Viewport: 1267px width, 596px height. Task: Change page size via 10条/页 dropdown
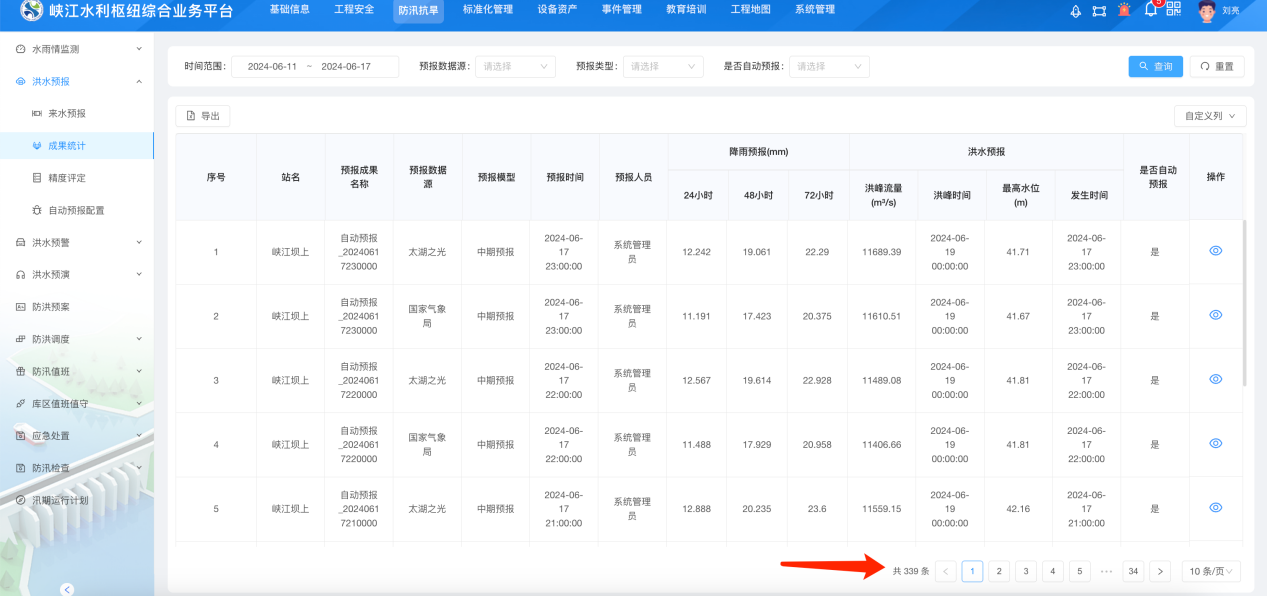[x=1212, y=571]
